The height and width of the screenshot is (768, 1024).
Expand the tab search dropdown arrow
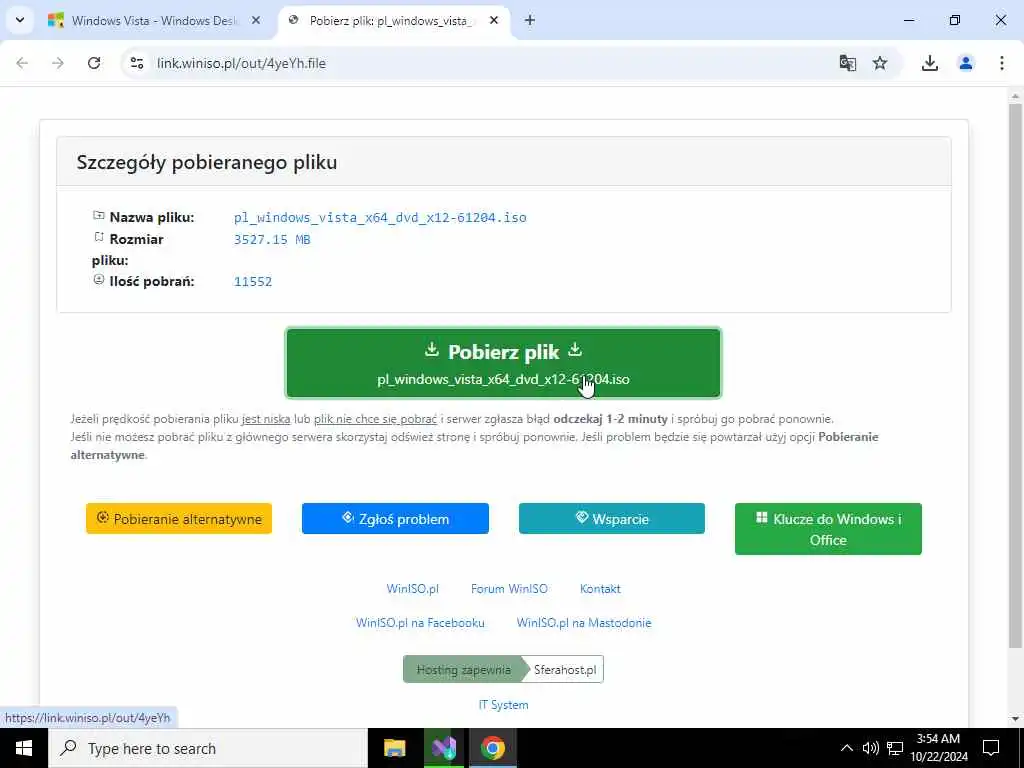point(20,20)
